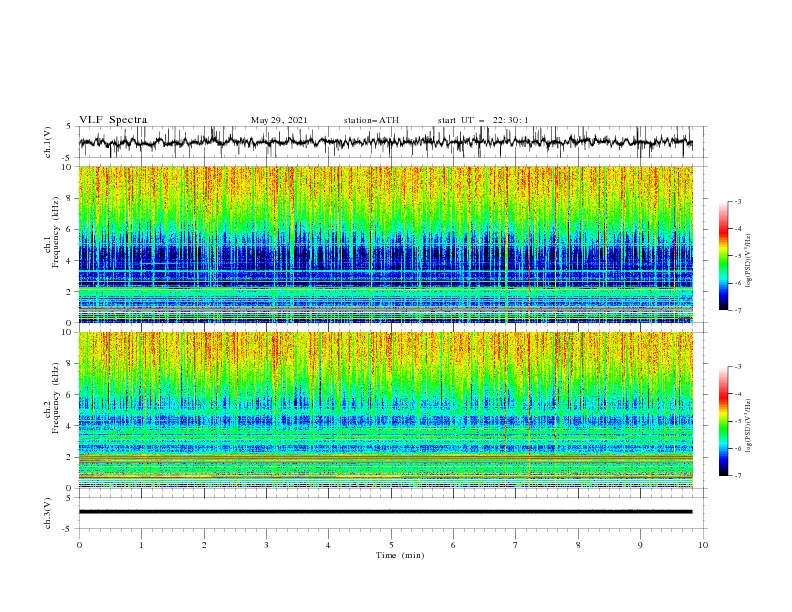Image resolution: width=792 pixels, height=612 pixels.
Task: Click time axis tick label "8"
Action: 578,545
